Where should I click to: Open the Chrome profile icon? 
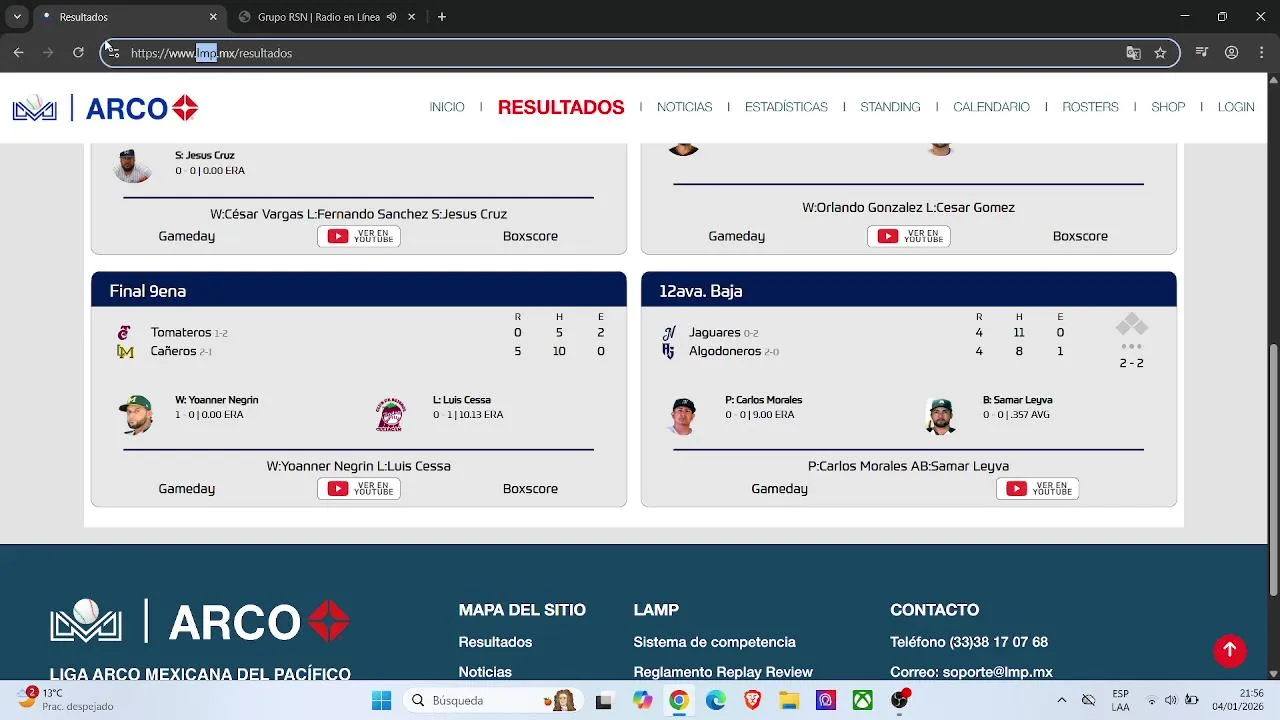pyautogui.click(x=1232, y=53)
